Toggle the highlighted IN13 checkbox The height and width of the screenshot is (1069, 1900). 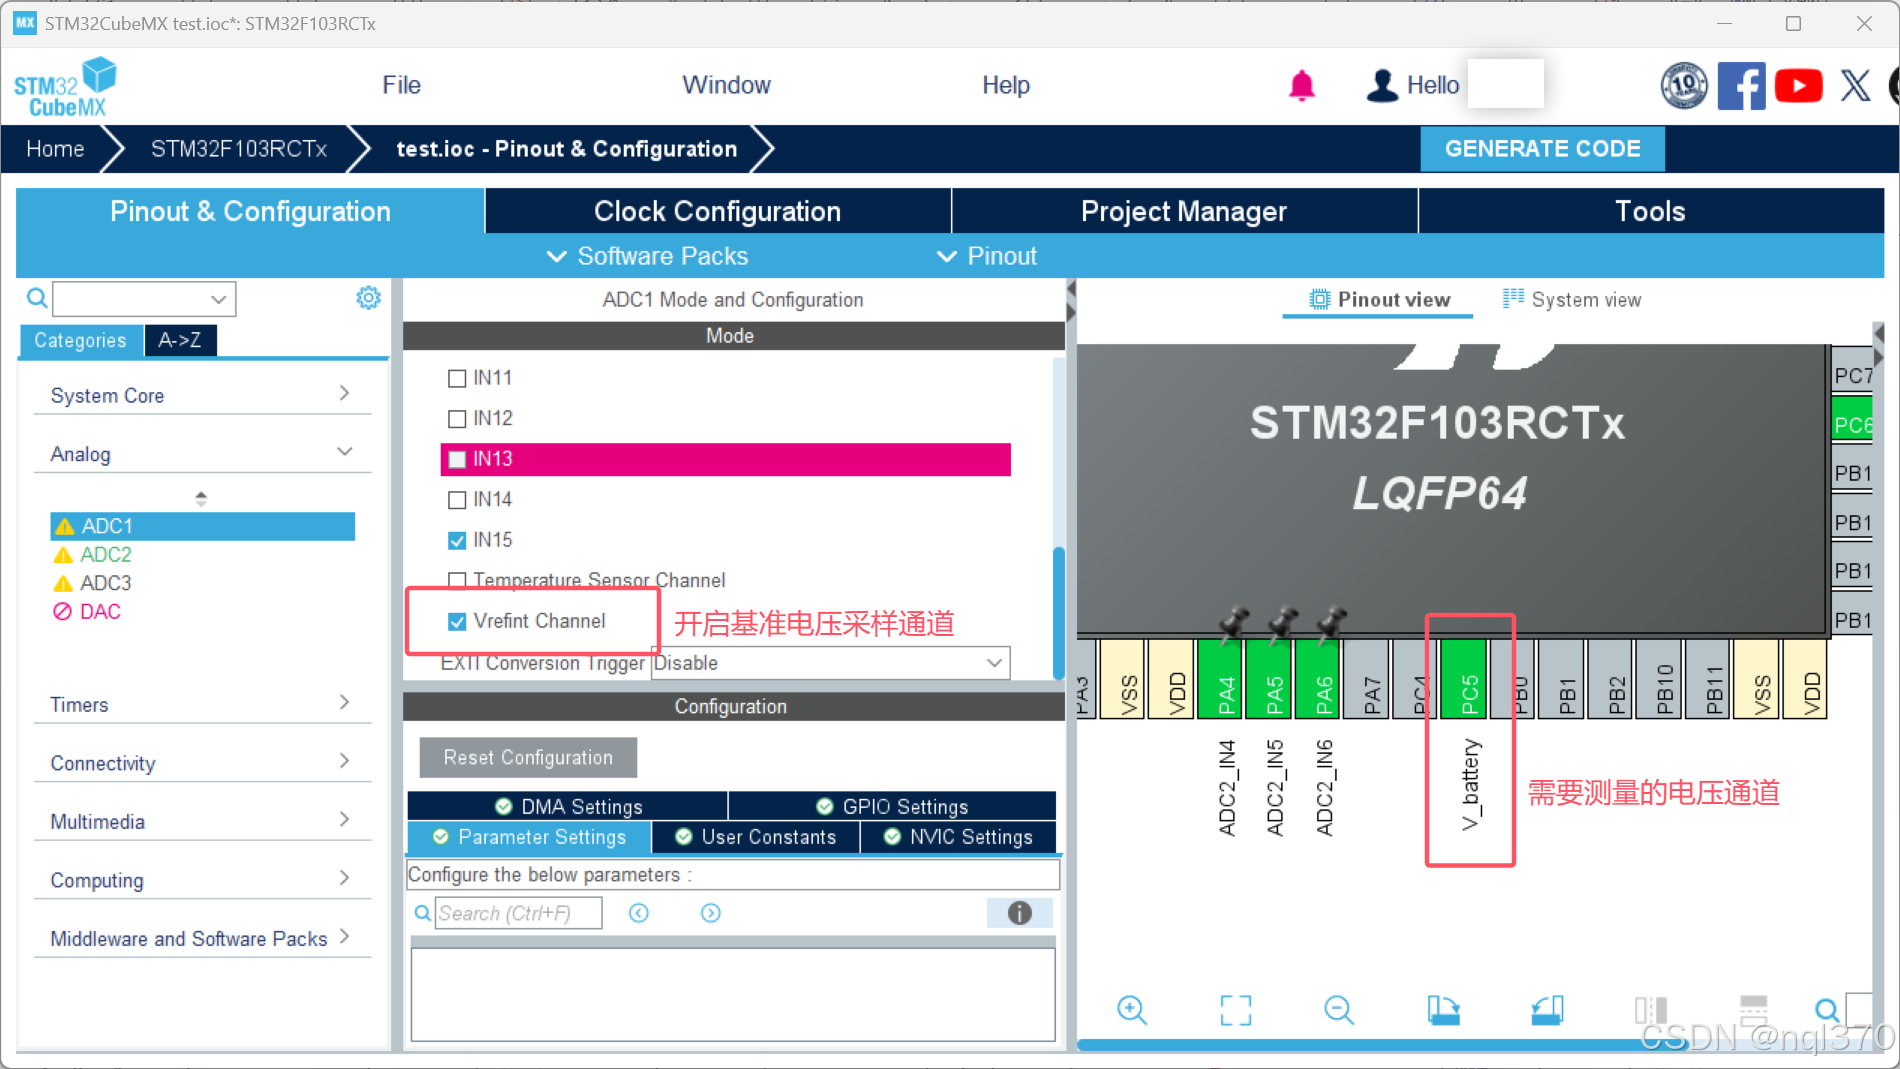[457, 459]
